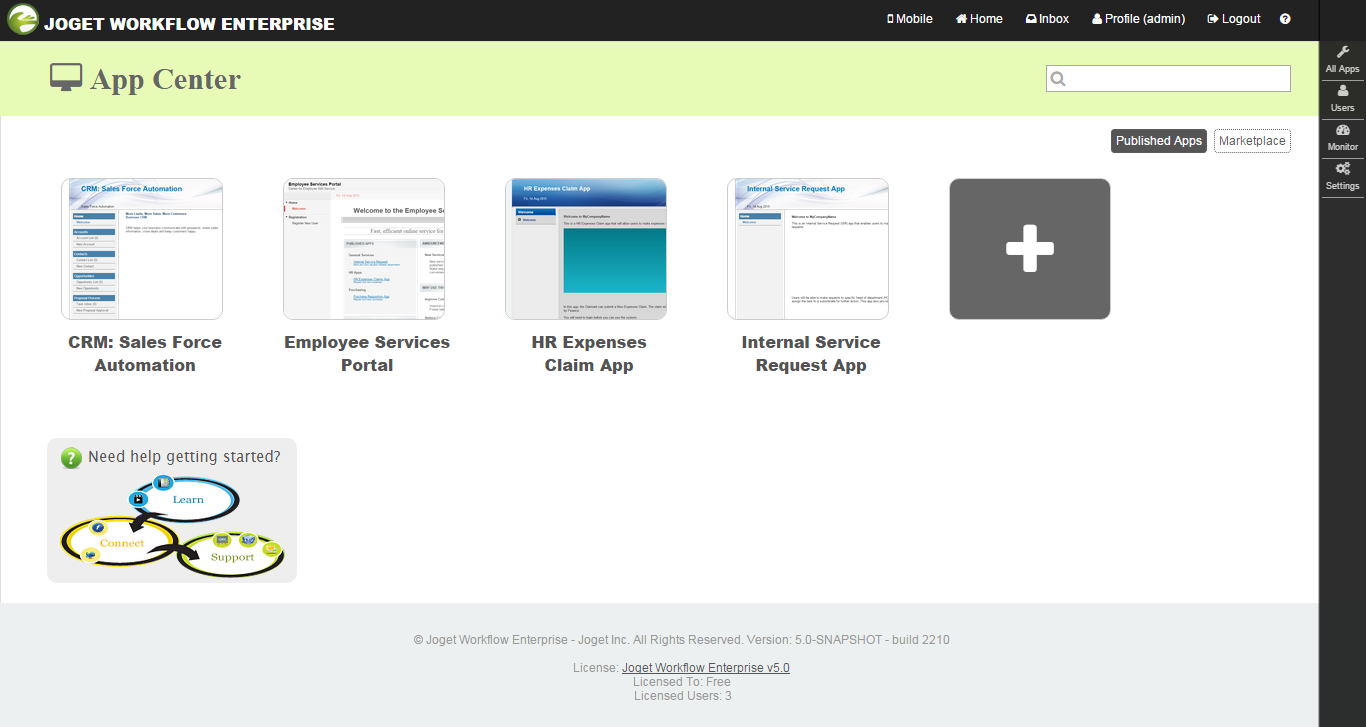Open Internal Service Request App thumbnail
1366x727 pixels.
pos(808,249)
